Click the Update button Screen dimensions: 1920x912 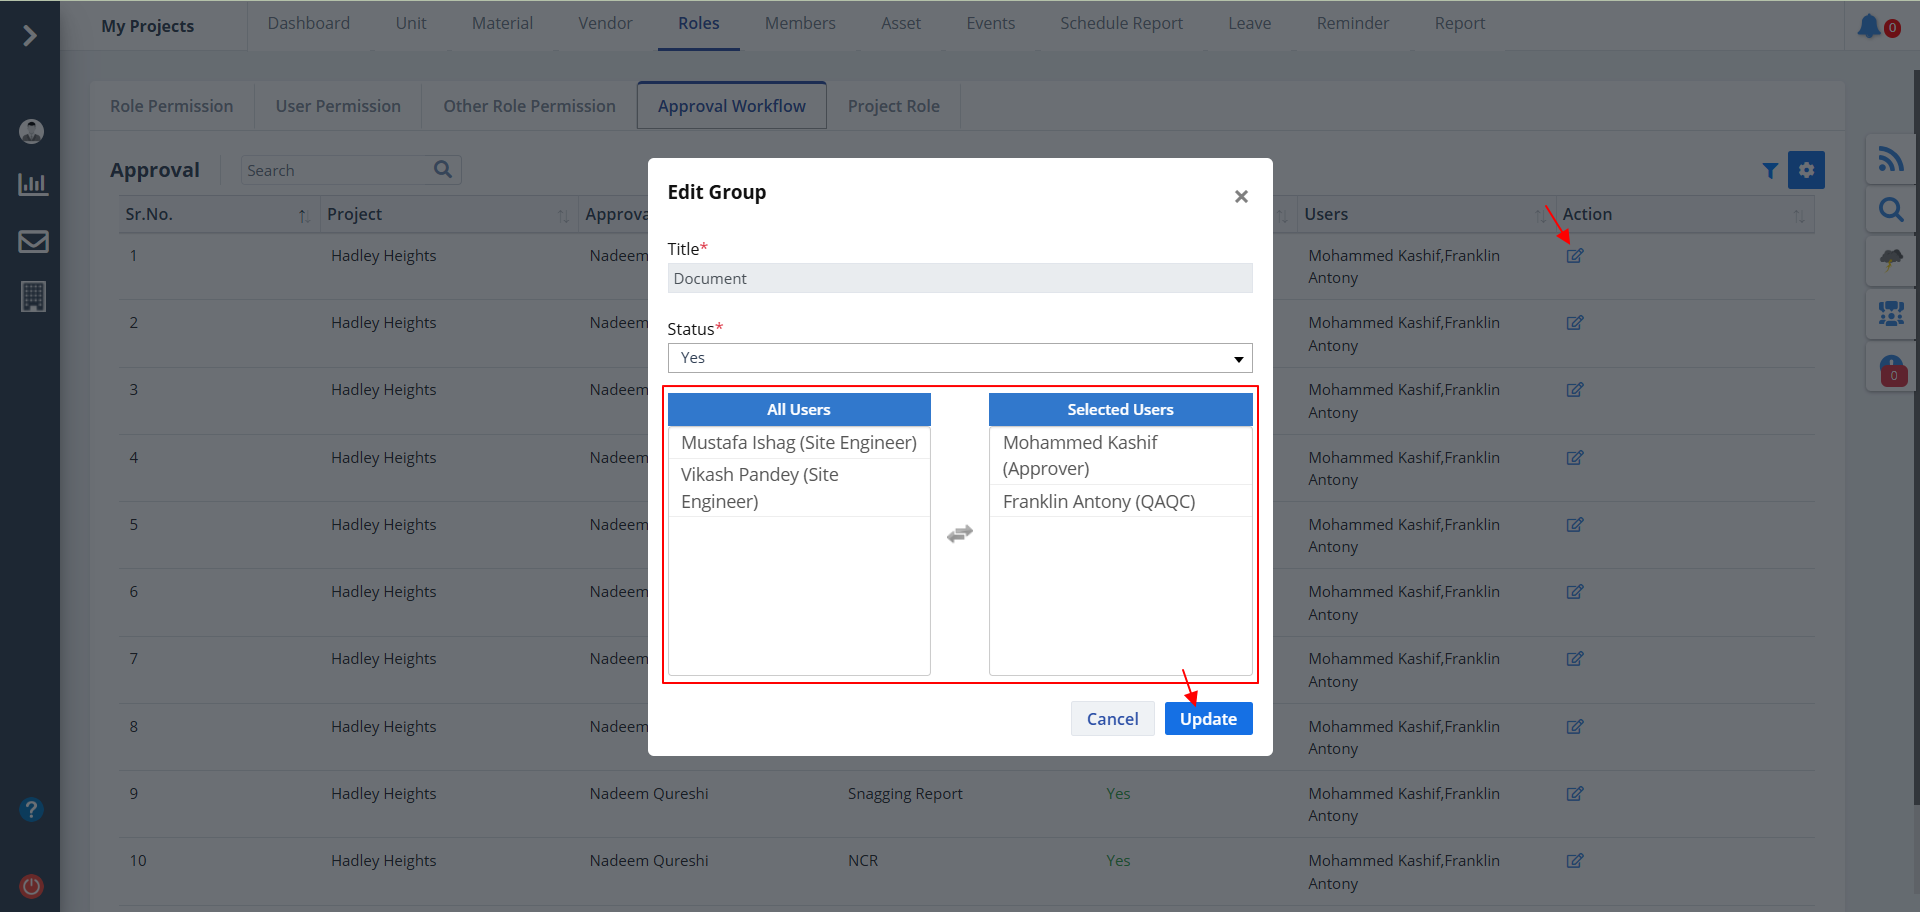click(x=1208, y=719)
